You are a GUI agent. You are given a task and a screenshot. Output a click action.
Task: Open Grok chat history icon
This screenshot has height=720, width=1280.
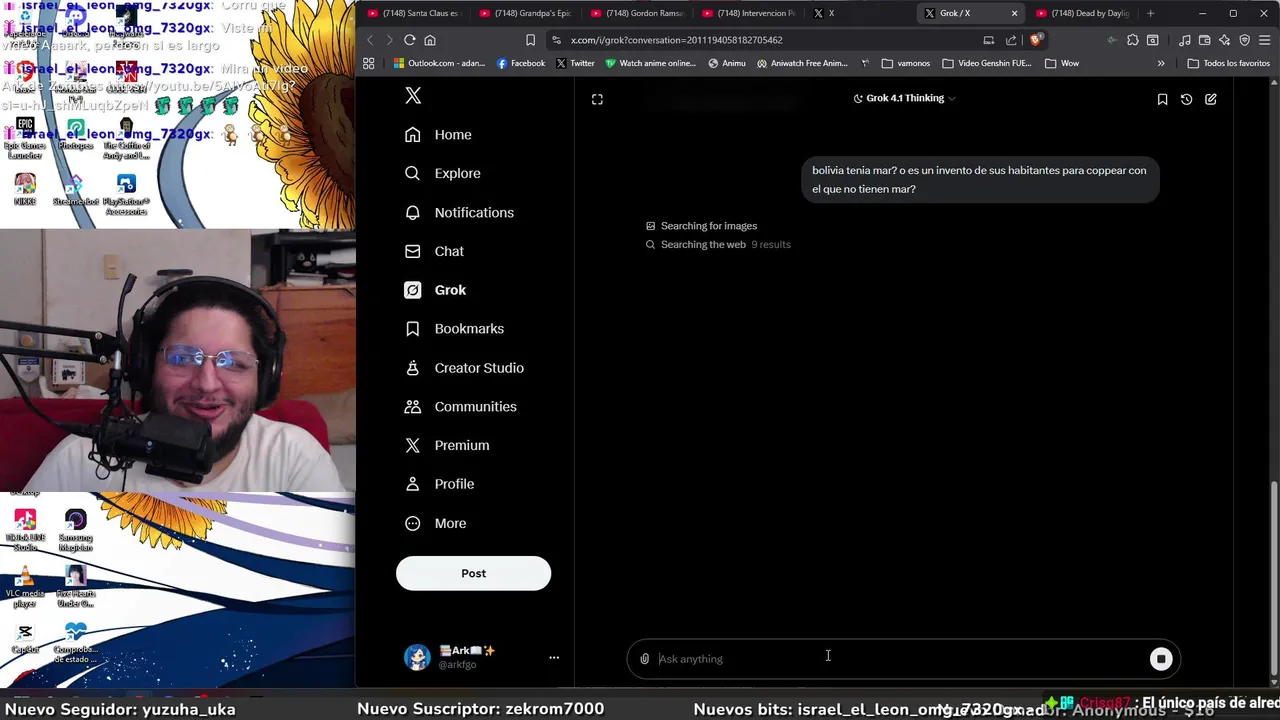point(1186,99)
